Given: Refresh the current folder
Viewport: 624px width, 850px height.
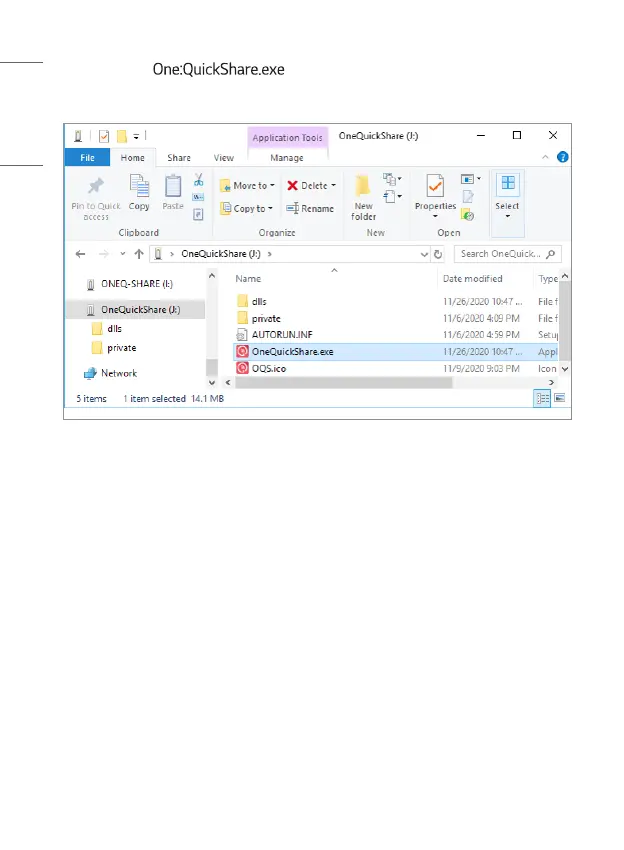Looking at the screenshot, I should pyautogui.click(x=438, y=254).
